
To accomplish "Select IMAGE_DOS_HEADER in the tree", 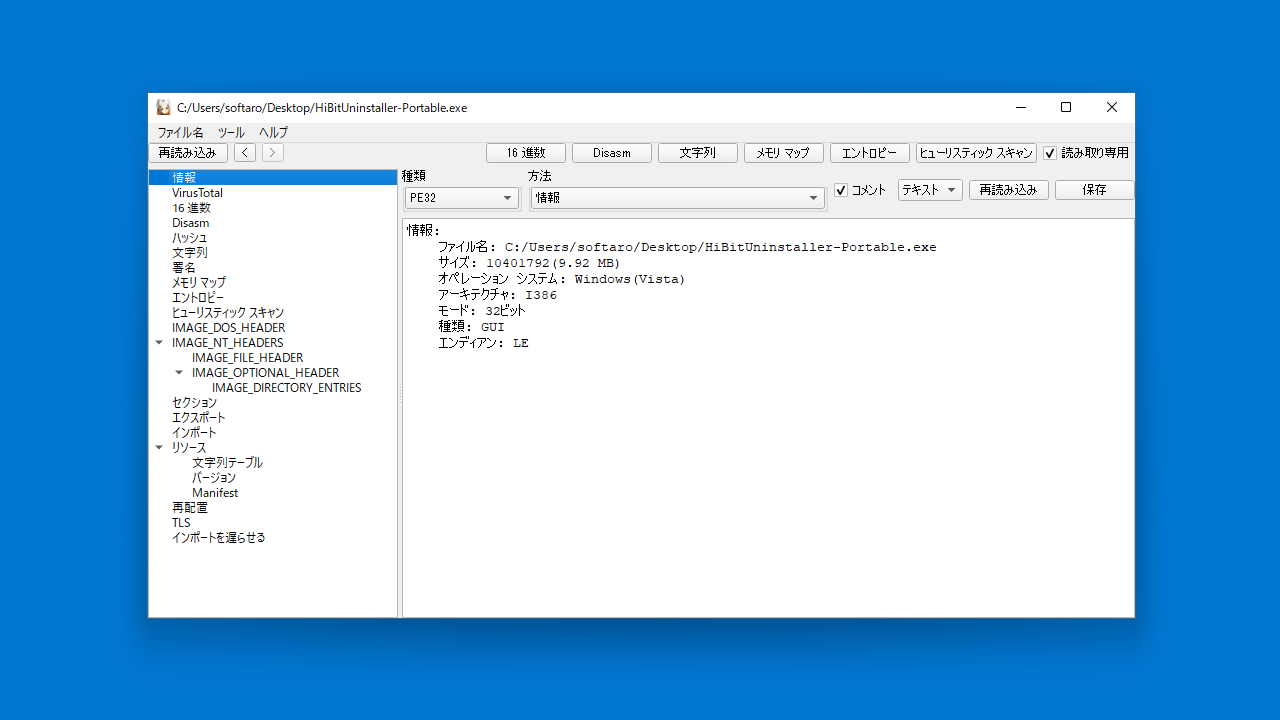I will 228,328.
